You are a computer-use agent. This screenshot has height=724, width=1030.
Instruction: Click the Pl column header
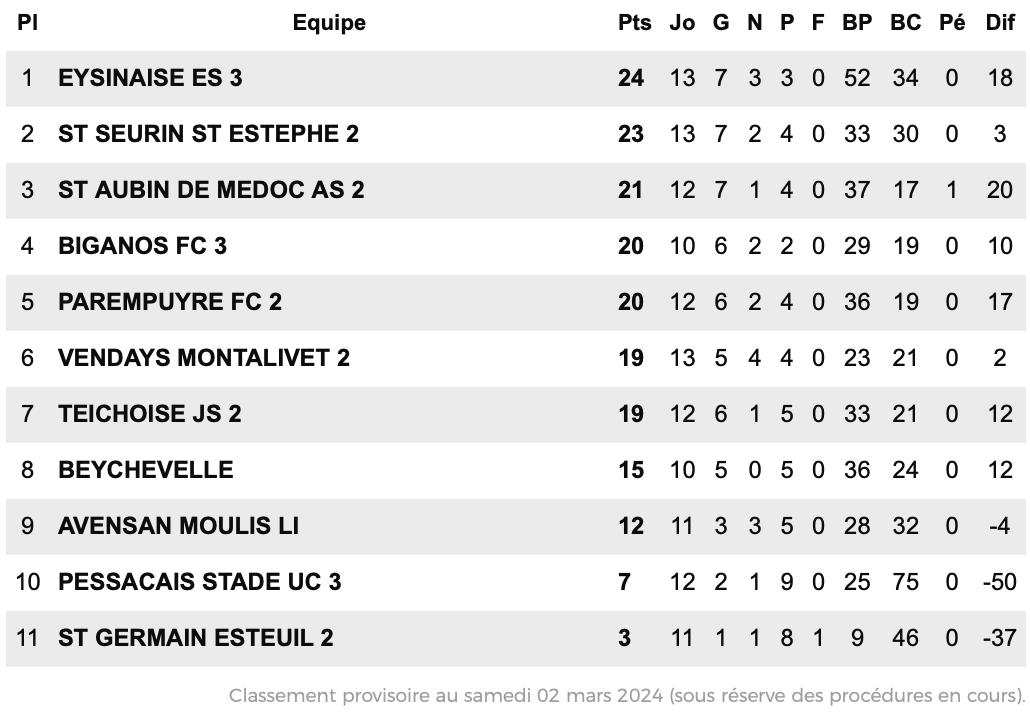point(27,22)
